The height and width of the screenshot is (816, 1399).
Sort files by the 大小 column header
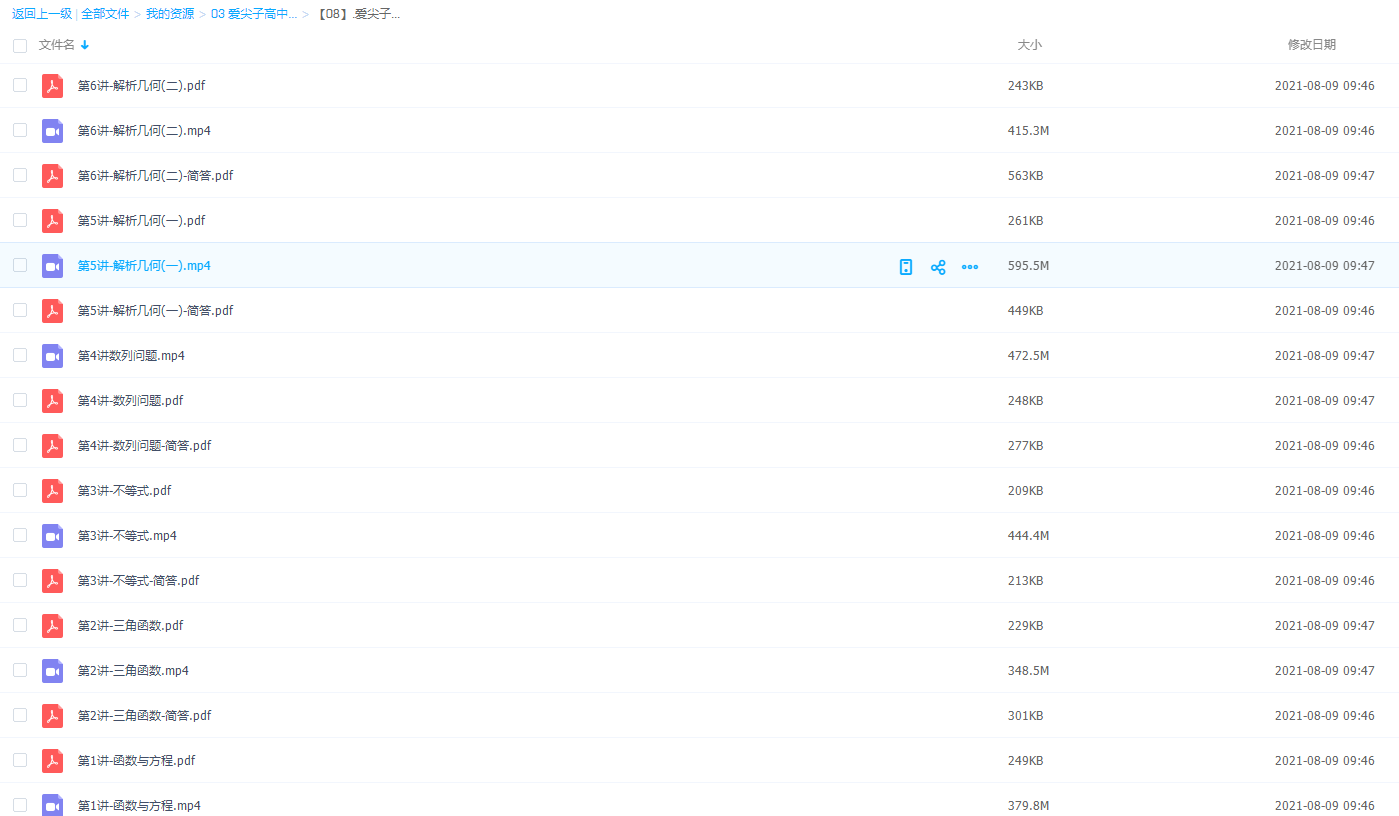[x=1029, y=45]
